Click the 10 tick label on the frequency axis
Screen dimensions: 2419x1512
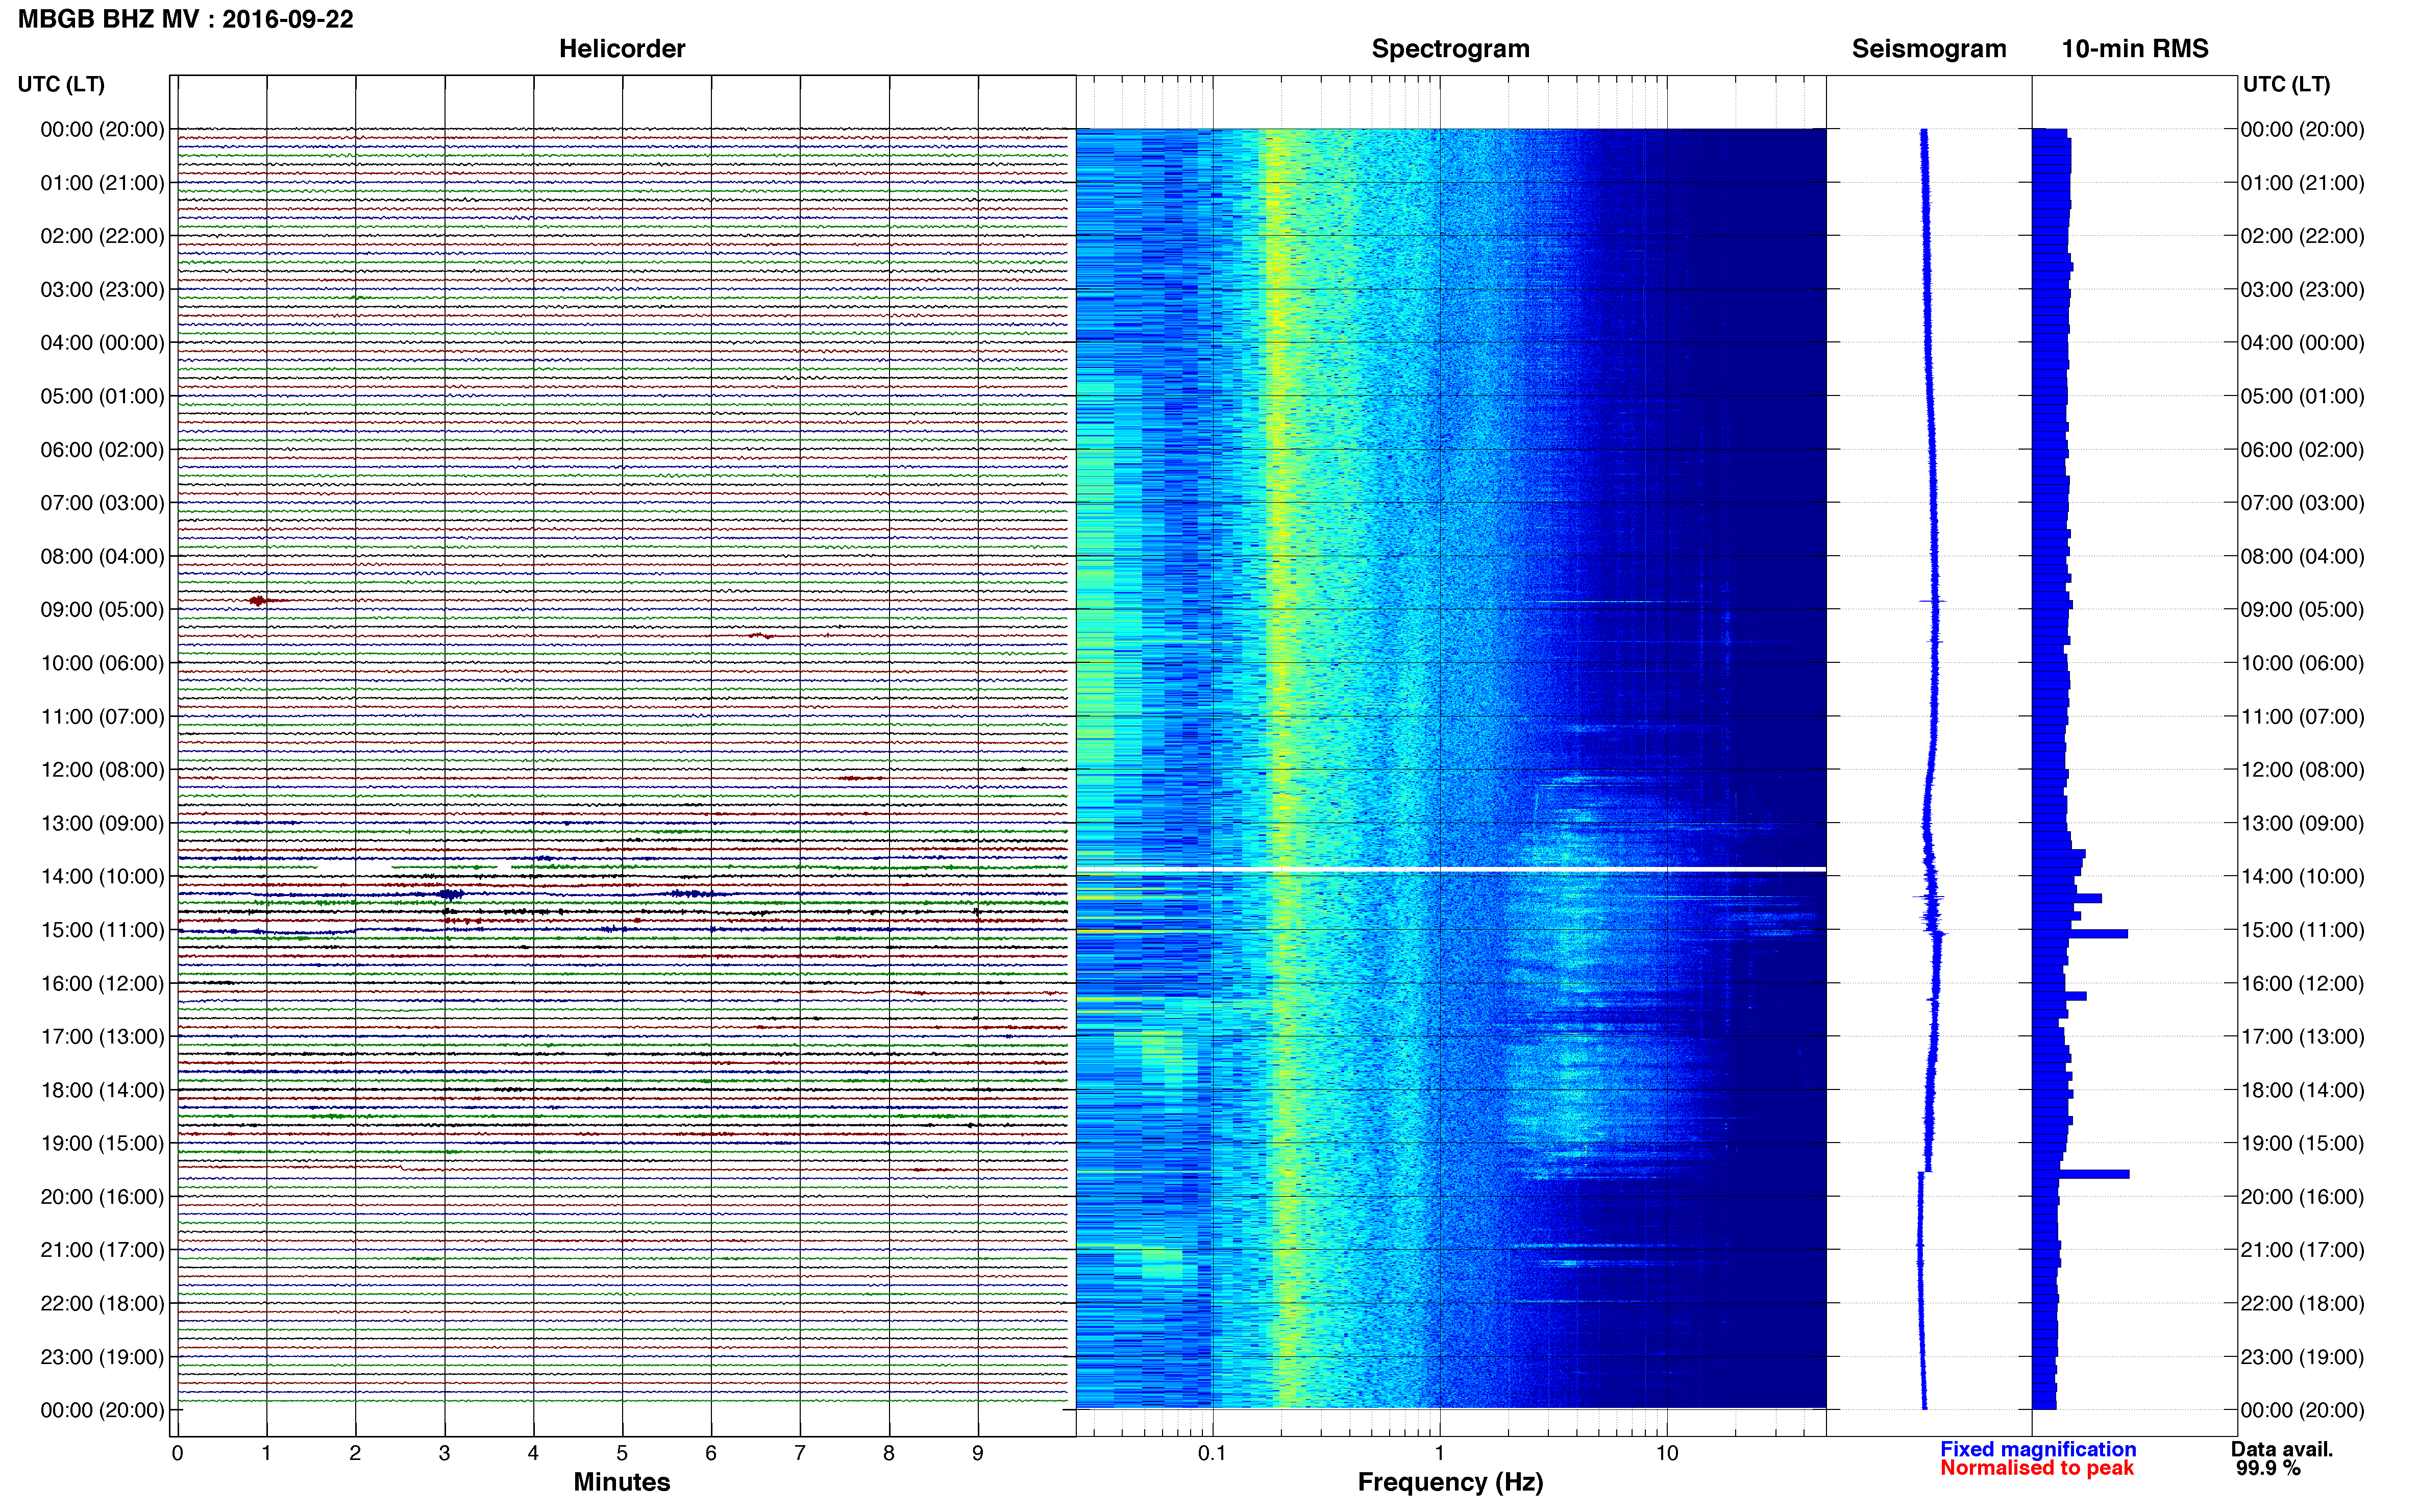(1667, 1454)
